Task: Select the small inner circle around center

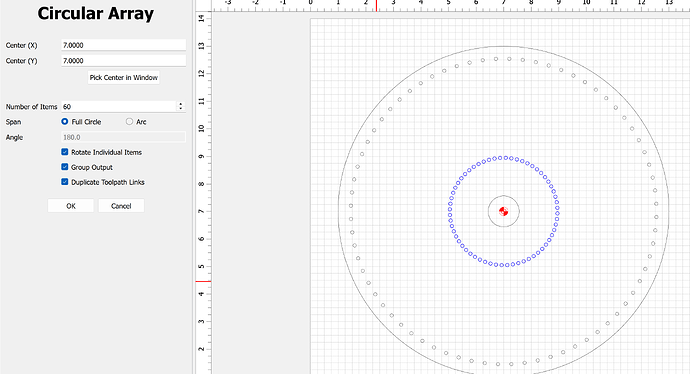Action: click(x=488, y=211)
